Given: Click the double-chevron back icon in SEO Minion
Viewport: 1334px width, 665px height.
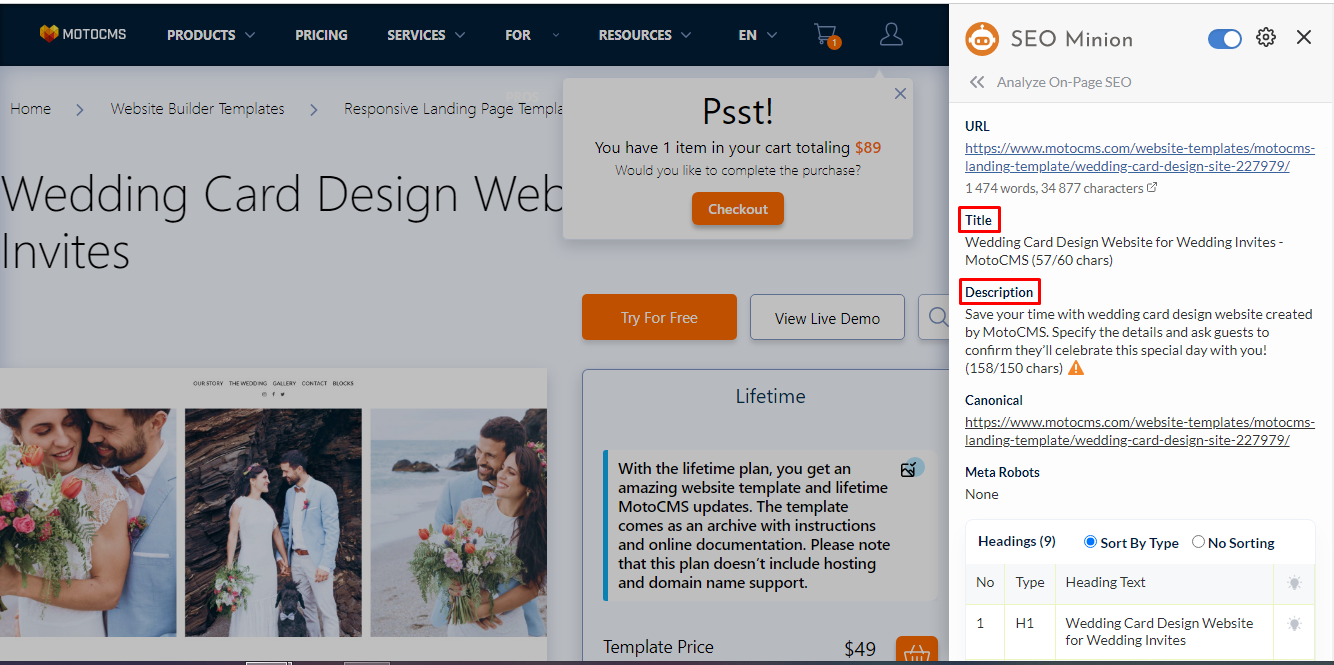Looking at the screenshot, I should [x=977, y=82].
